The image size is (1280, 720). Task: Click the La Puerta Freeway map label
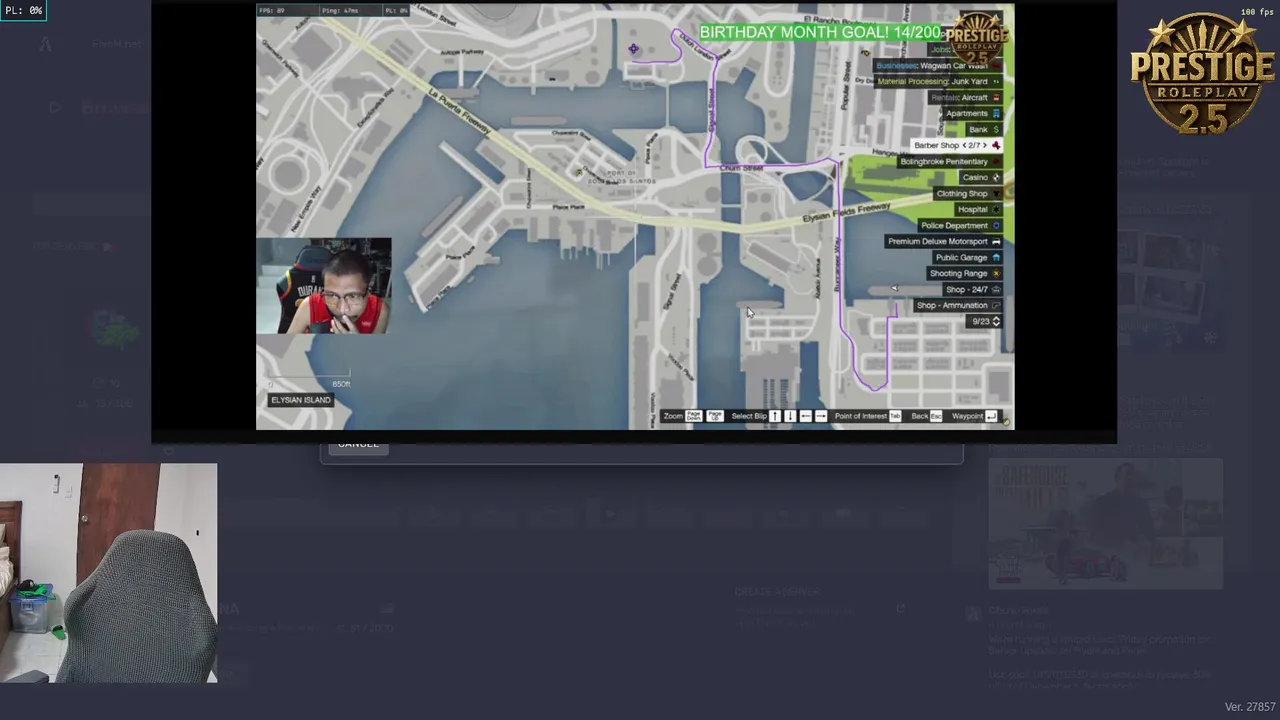[460, 112]
